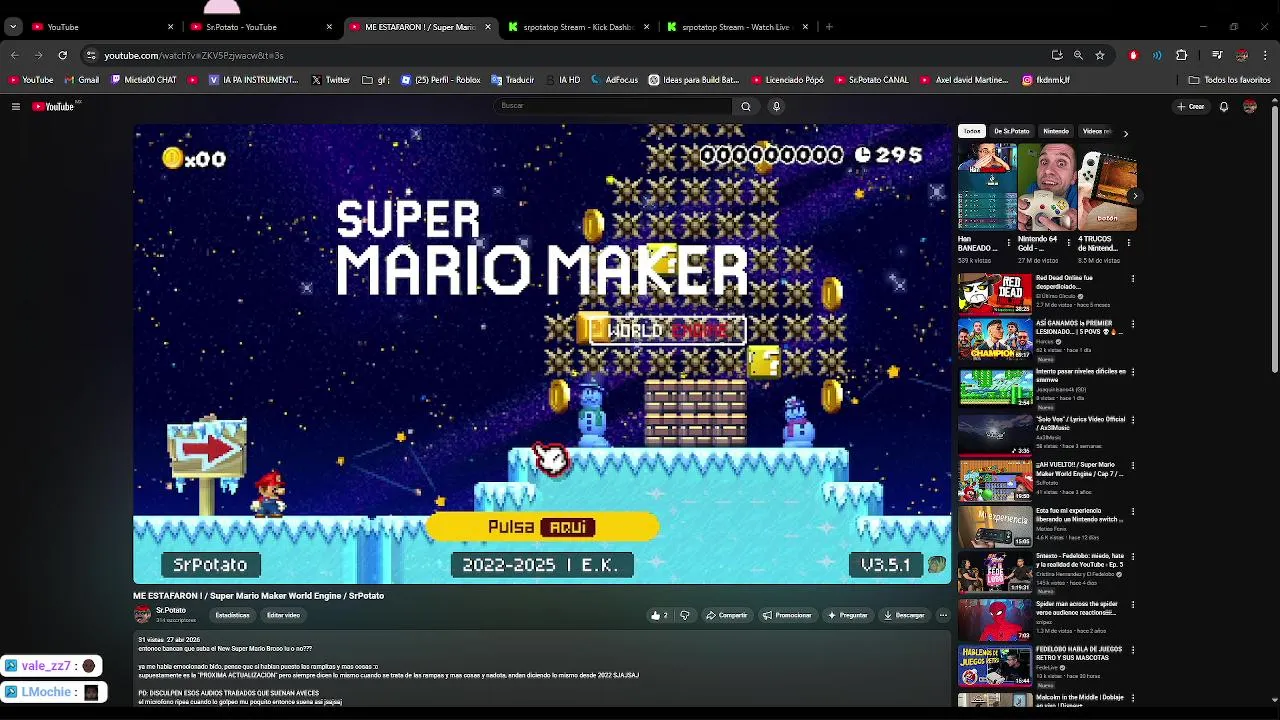
Task: Focus the Buscar search field
Action: [614, 106]
